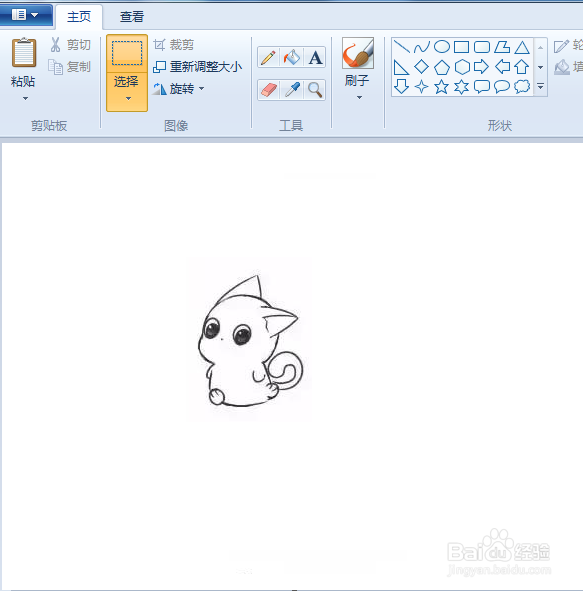This screenshot has height=591, width=583.
Task: Choose the Polygon shape
Action: pyautogui.click(x=502, y=47)
